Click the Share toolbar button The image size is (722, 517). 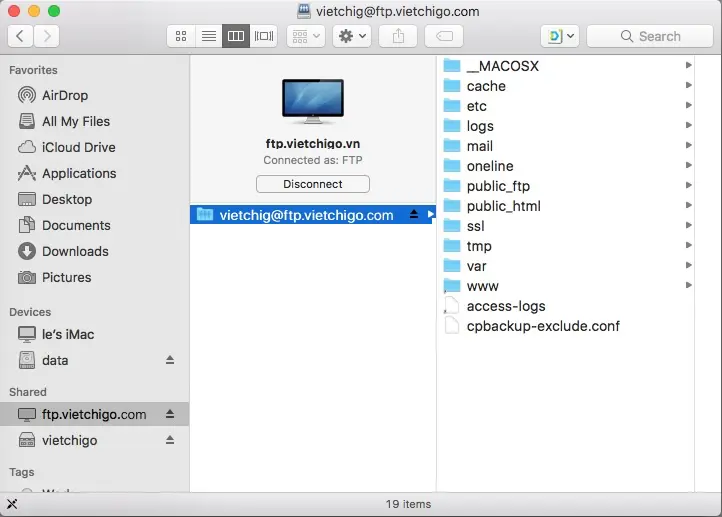[398, 36]
